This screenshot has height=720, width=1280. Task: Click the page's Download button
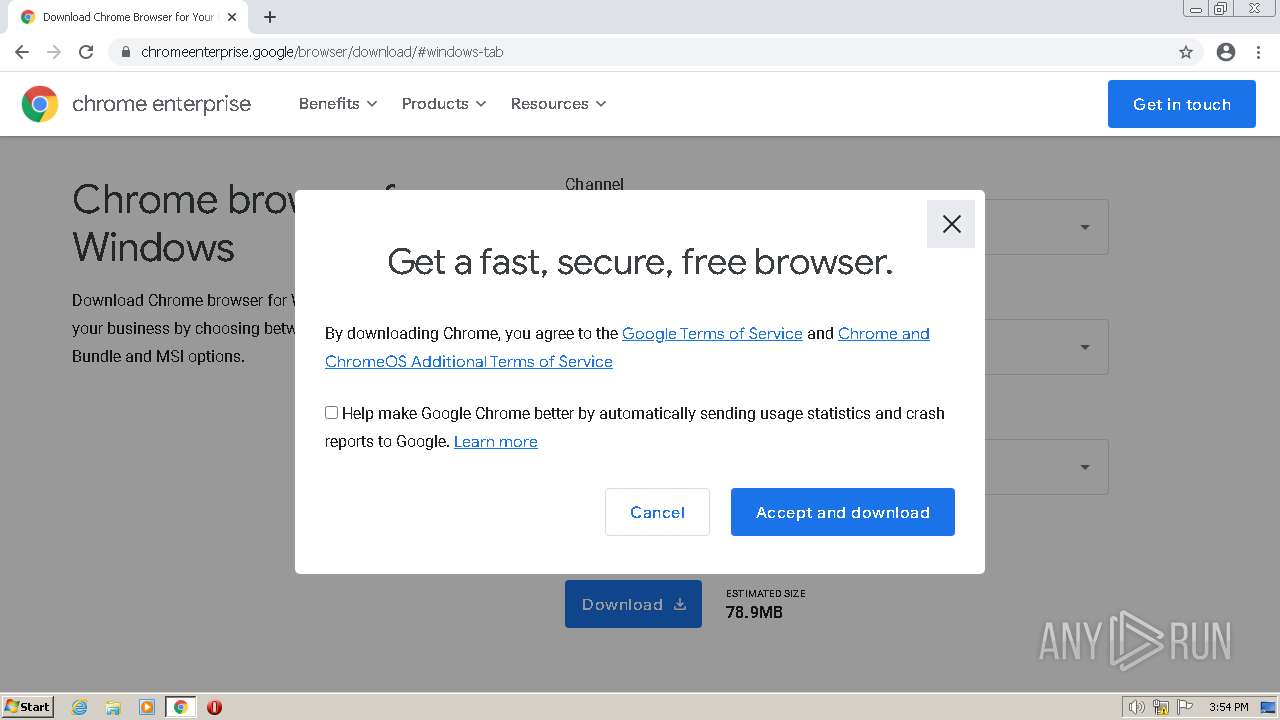point(633,604)
